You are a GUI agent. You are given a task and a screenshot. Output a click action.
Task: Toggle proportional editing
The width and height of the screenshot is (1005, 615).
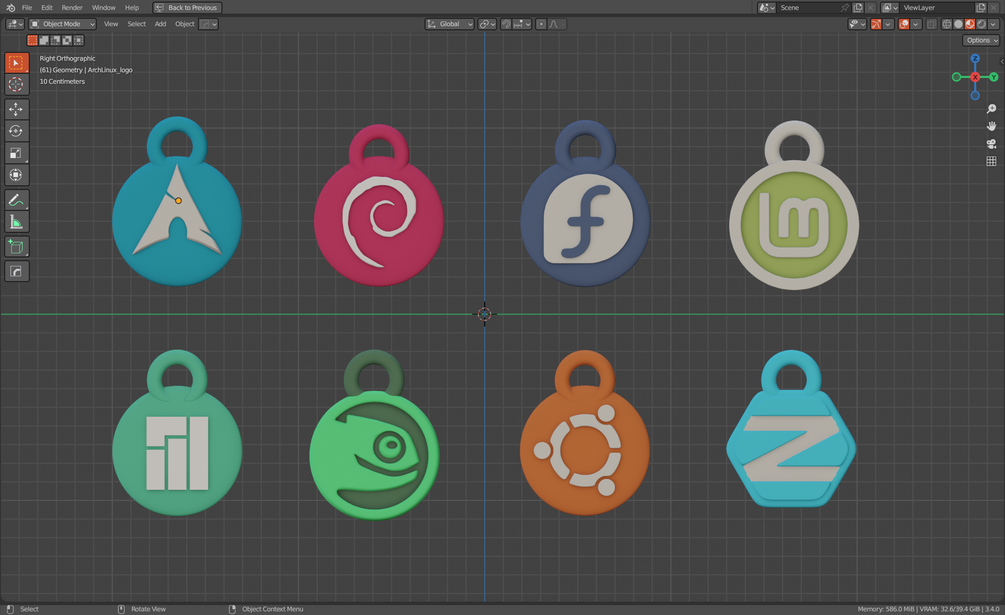[x=541, y=24]
